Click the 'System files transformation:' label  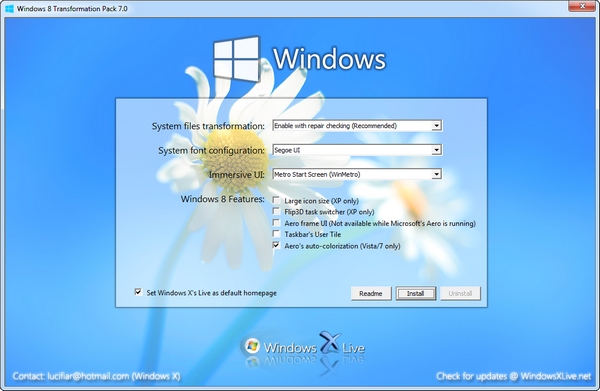click(x=208, y=126)
